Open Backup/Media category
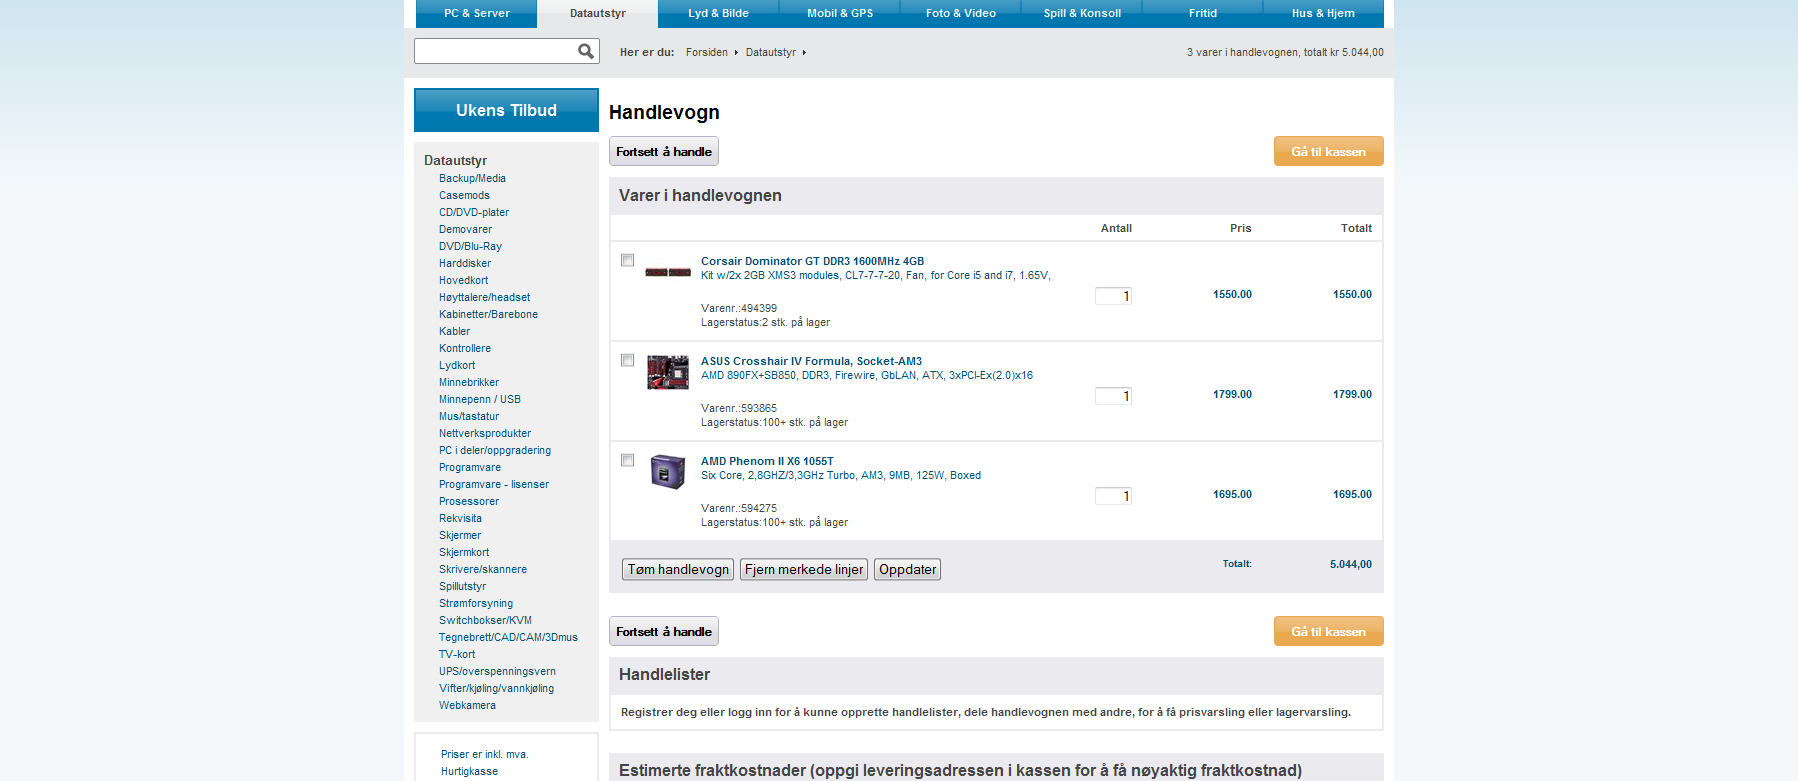1798x781 pixels. pyautogui.click(x=472, y=178)
